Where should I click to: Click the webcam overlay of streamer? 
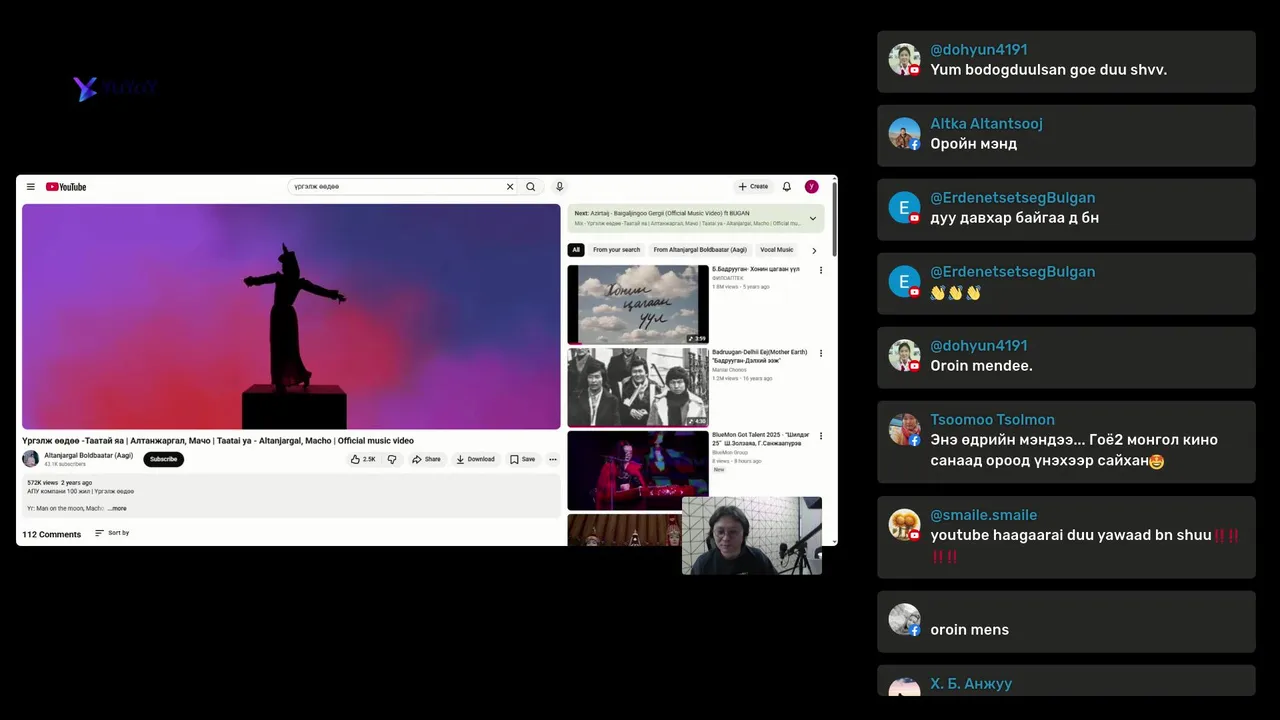pyautogui.click(x=752, y=536)
